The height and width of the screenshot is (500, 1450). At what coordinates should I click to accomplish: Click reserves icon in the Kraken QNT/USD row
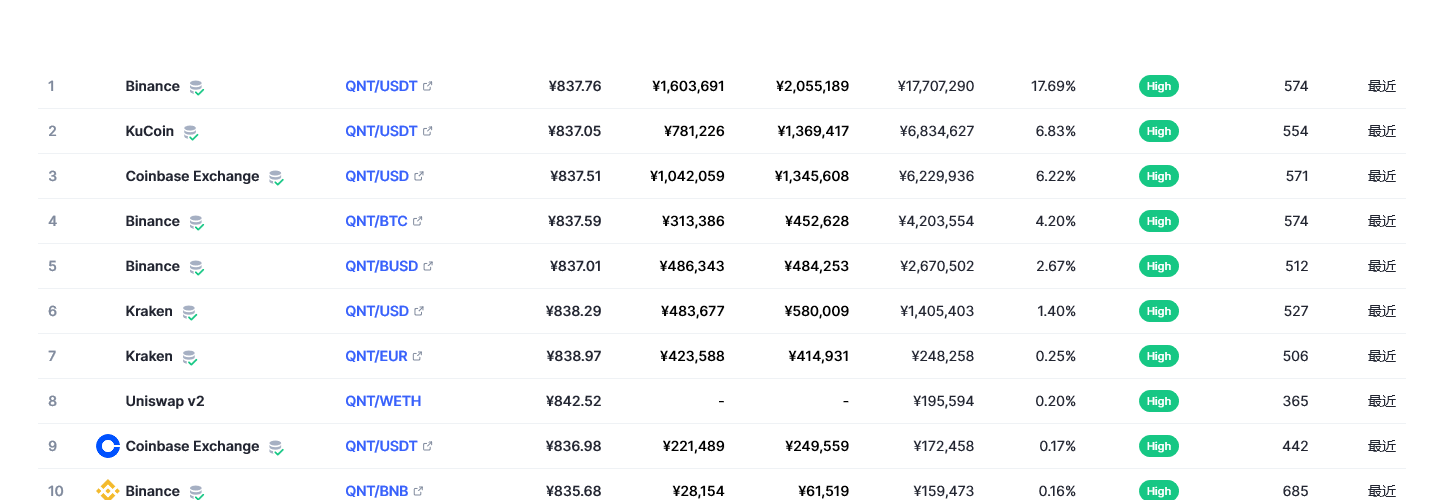[189, 312]
